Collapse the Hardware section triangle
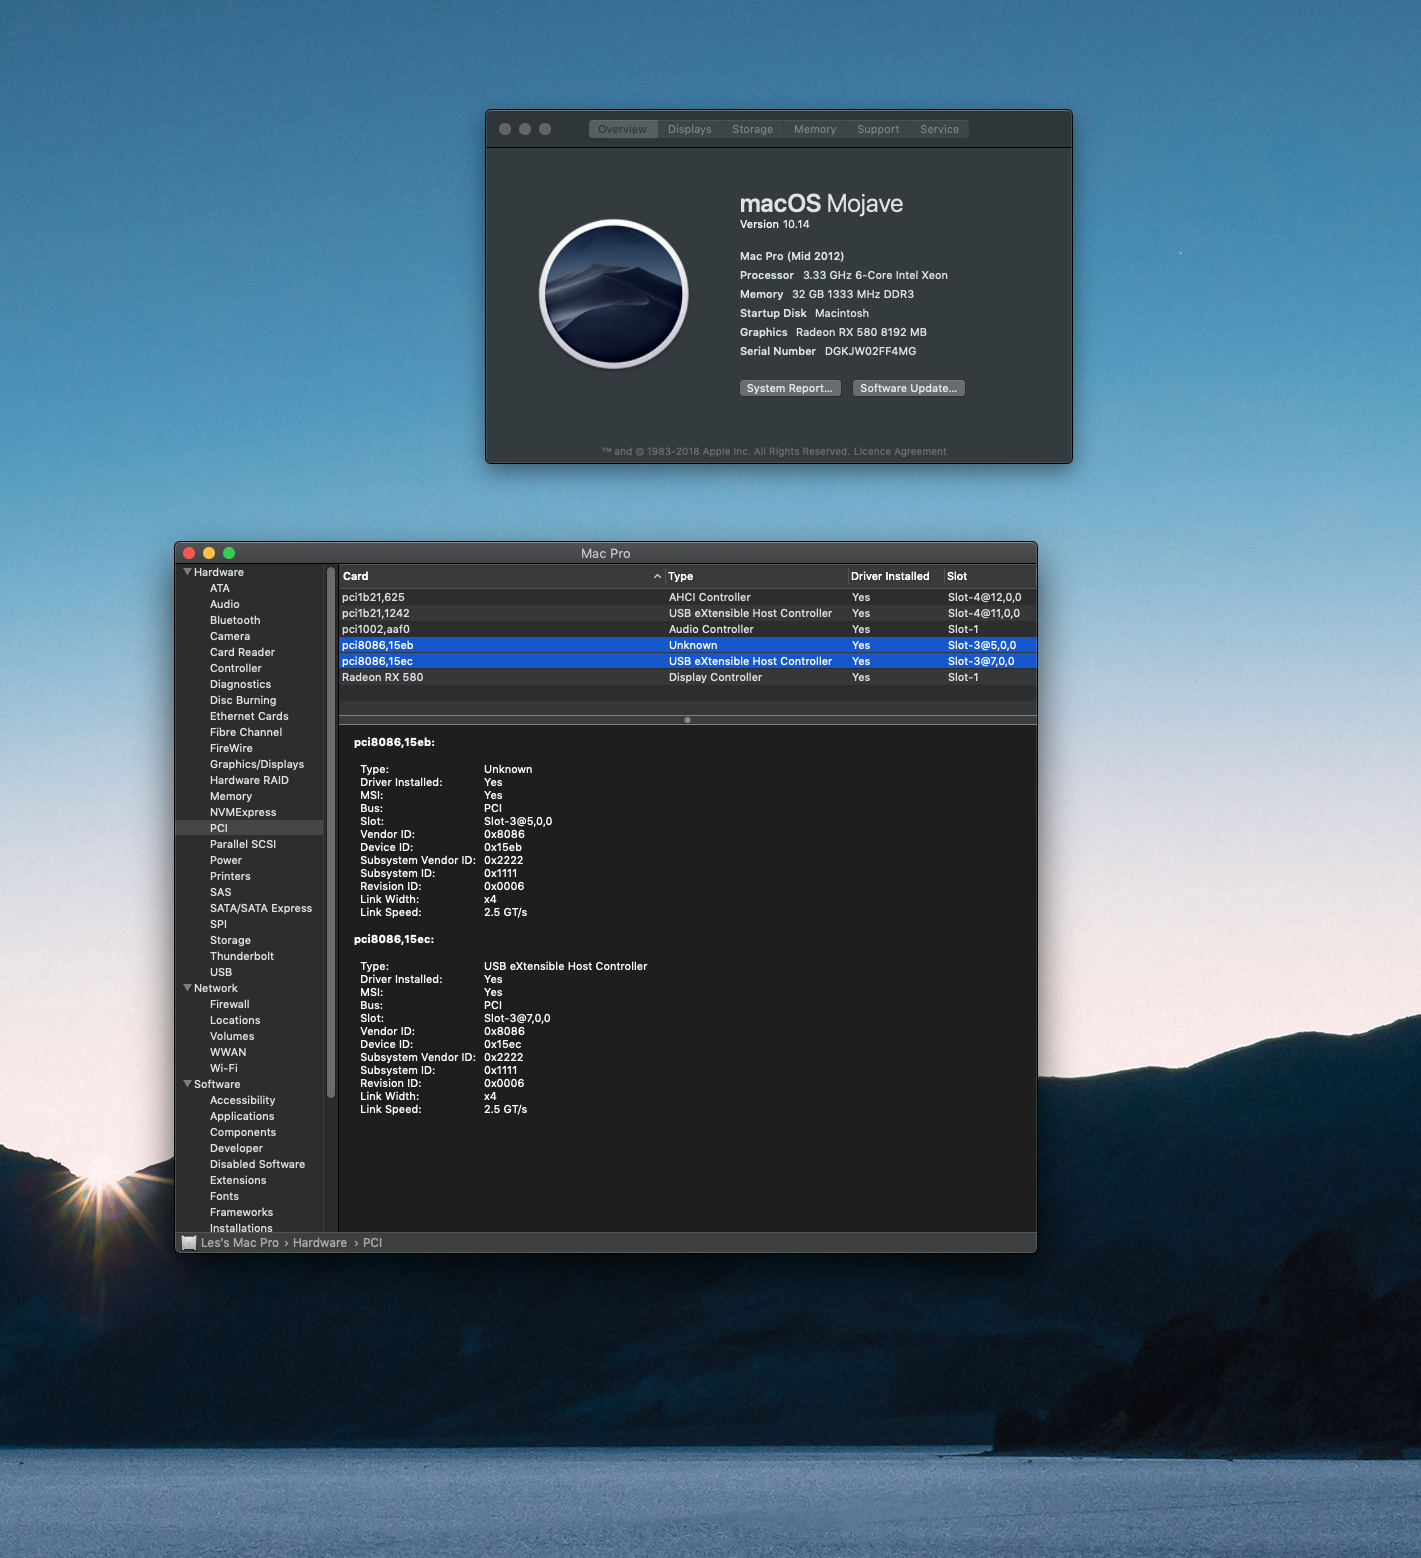 pyautogui.click(x=187, y=572)
